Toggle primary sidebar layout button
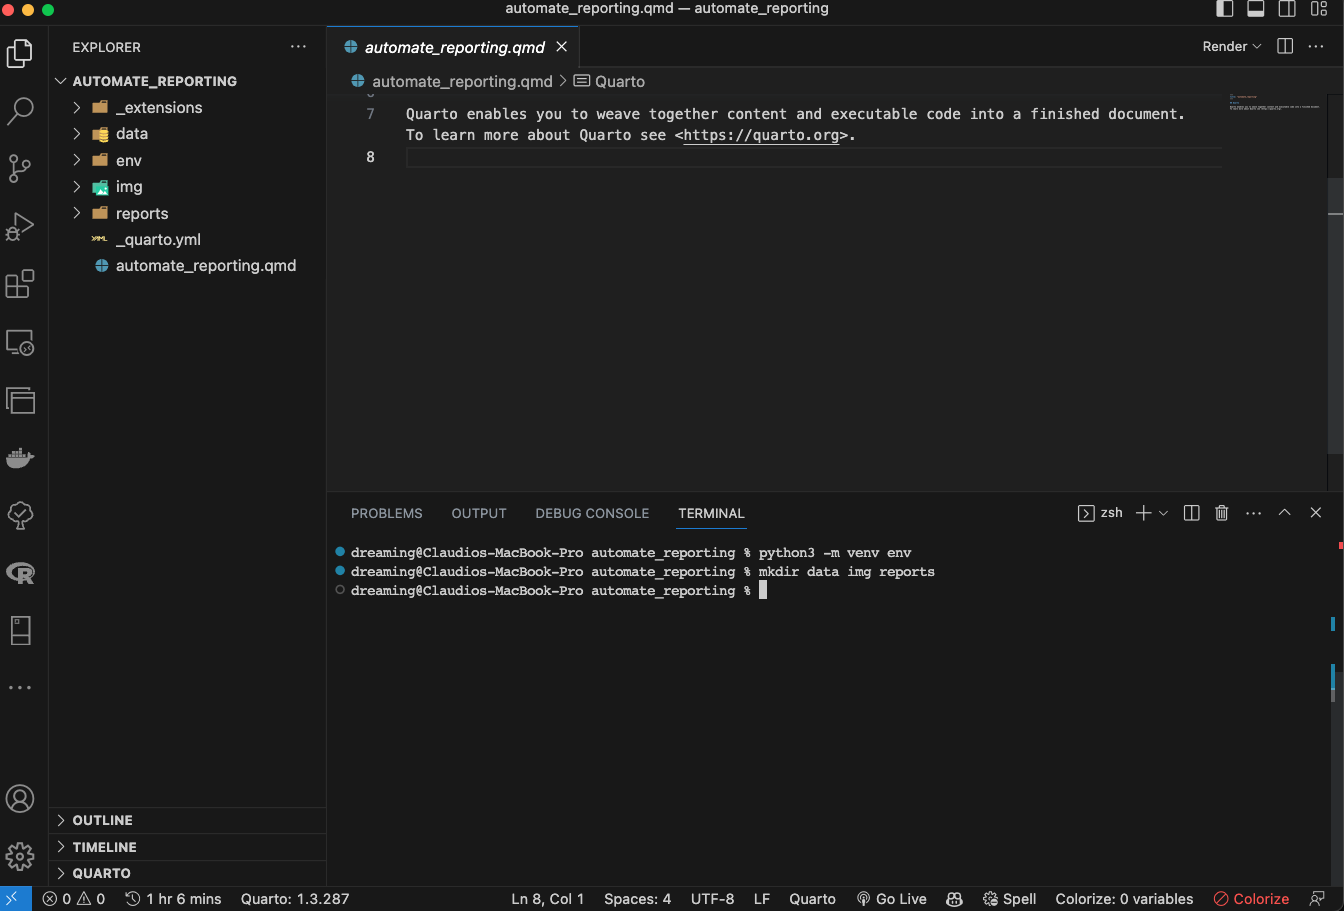This screenshot has height=911, width=1344. click(x=1224, y=9)
